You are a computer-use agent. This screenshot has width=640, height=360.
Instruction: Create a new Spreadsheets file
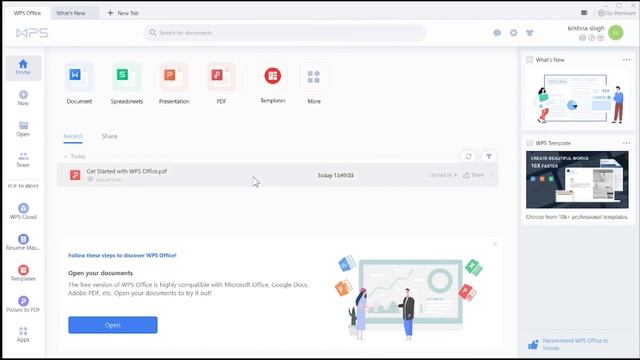point(127,76)
